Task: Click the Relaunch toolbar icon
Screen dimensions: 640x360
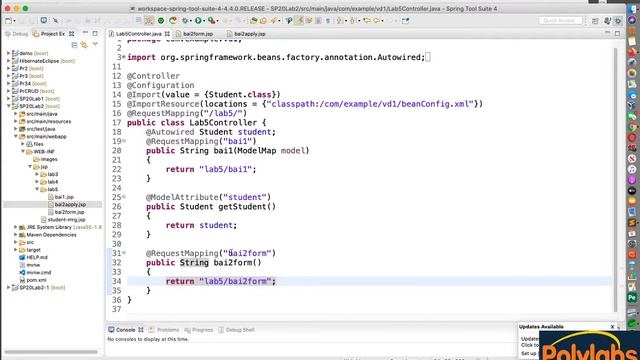Action: tap(173, 20)
